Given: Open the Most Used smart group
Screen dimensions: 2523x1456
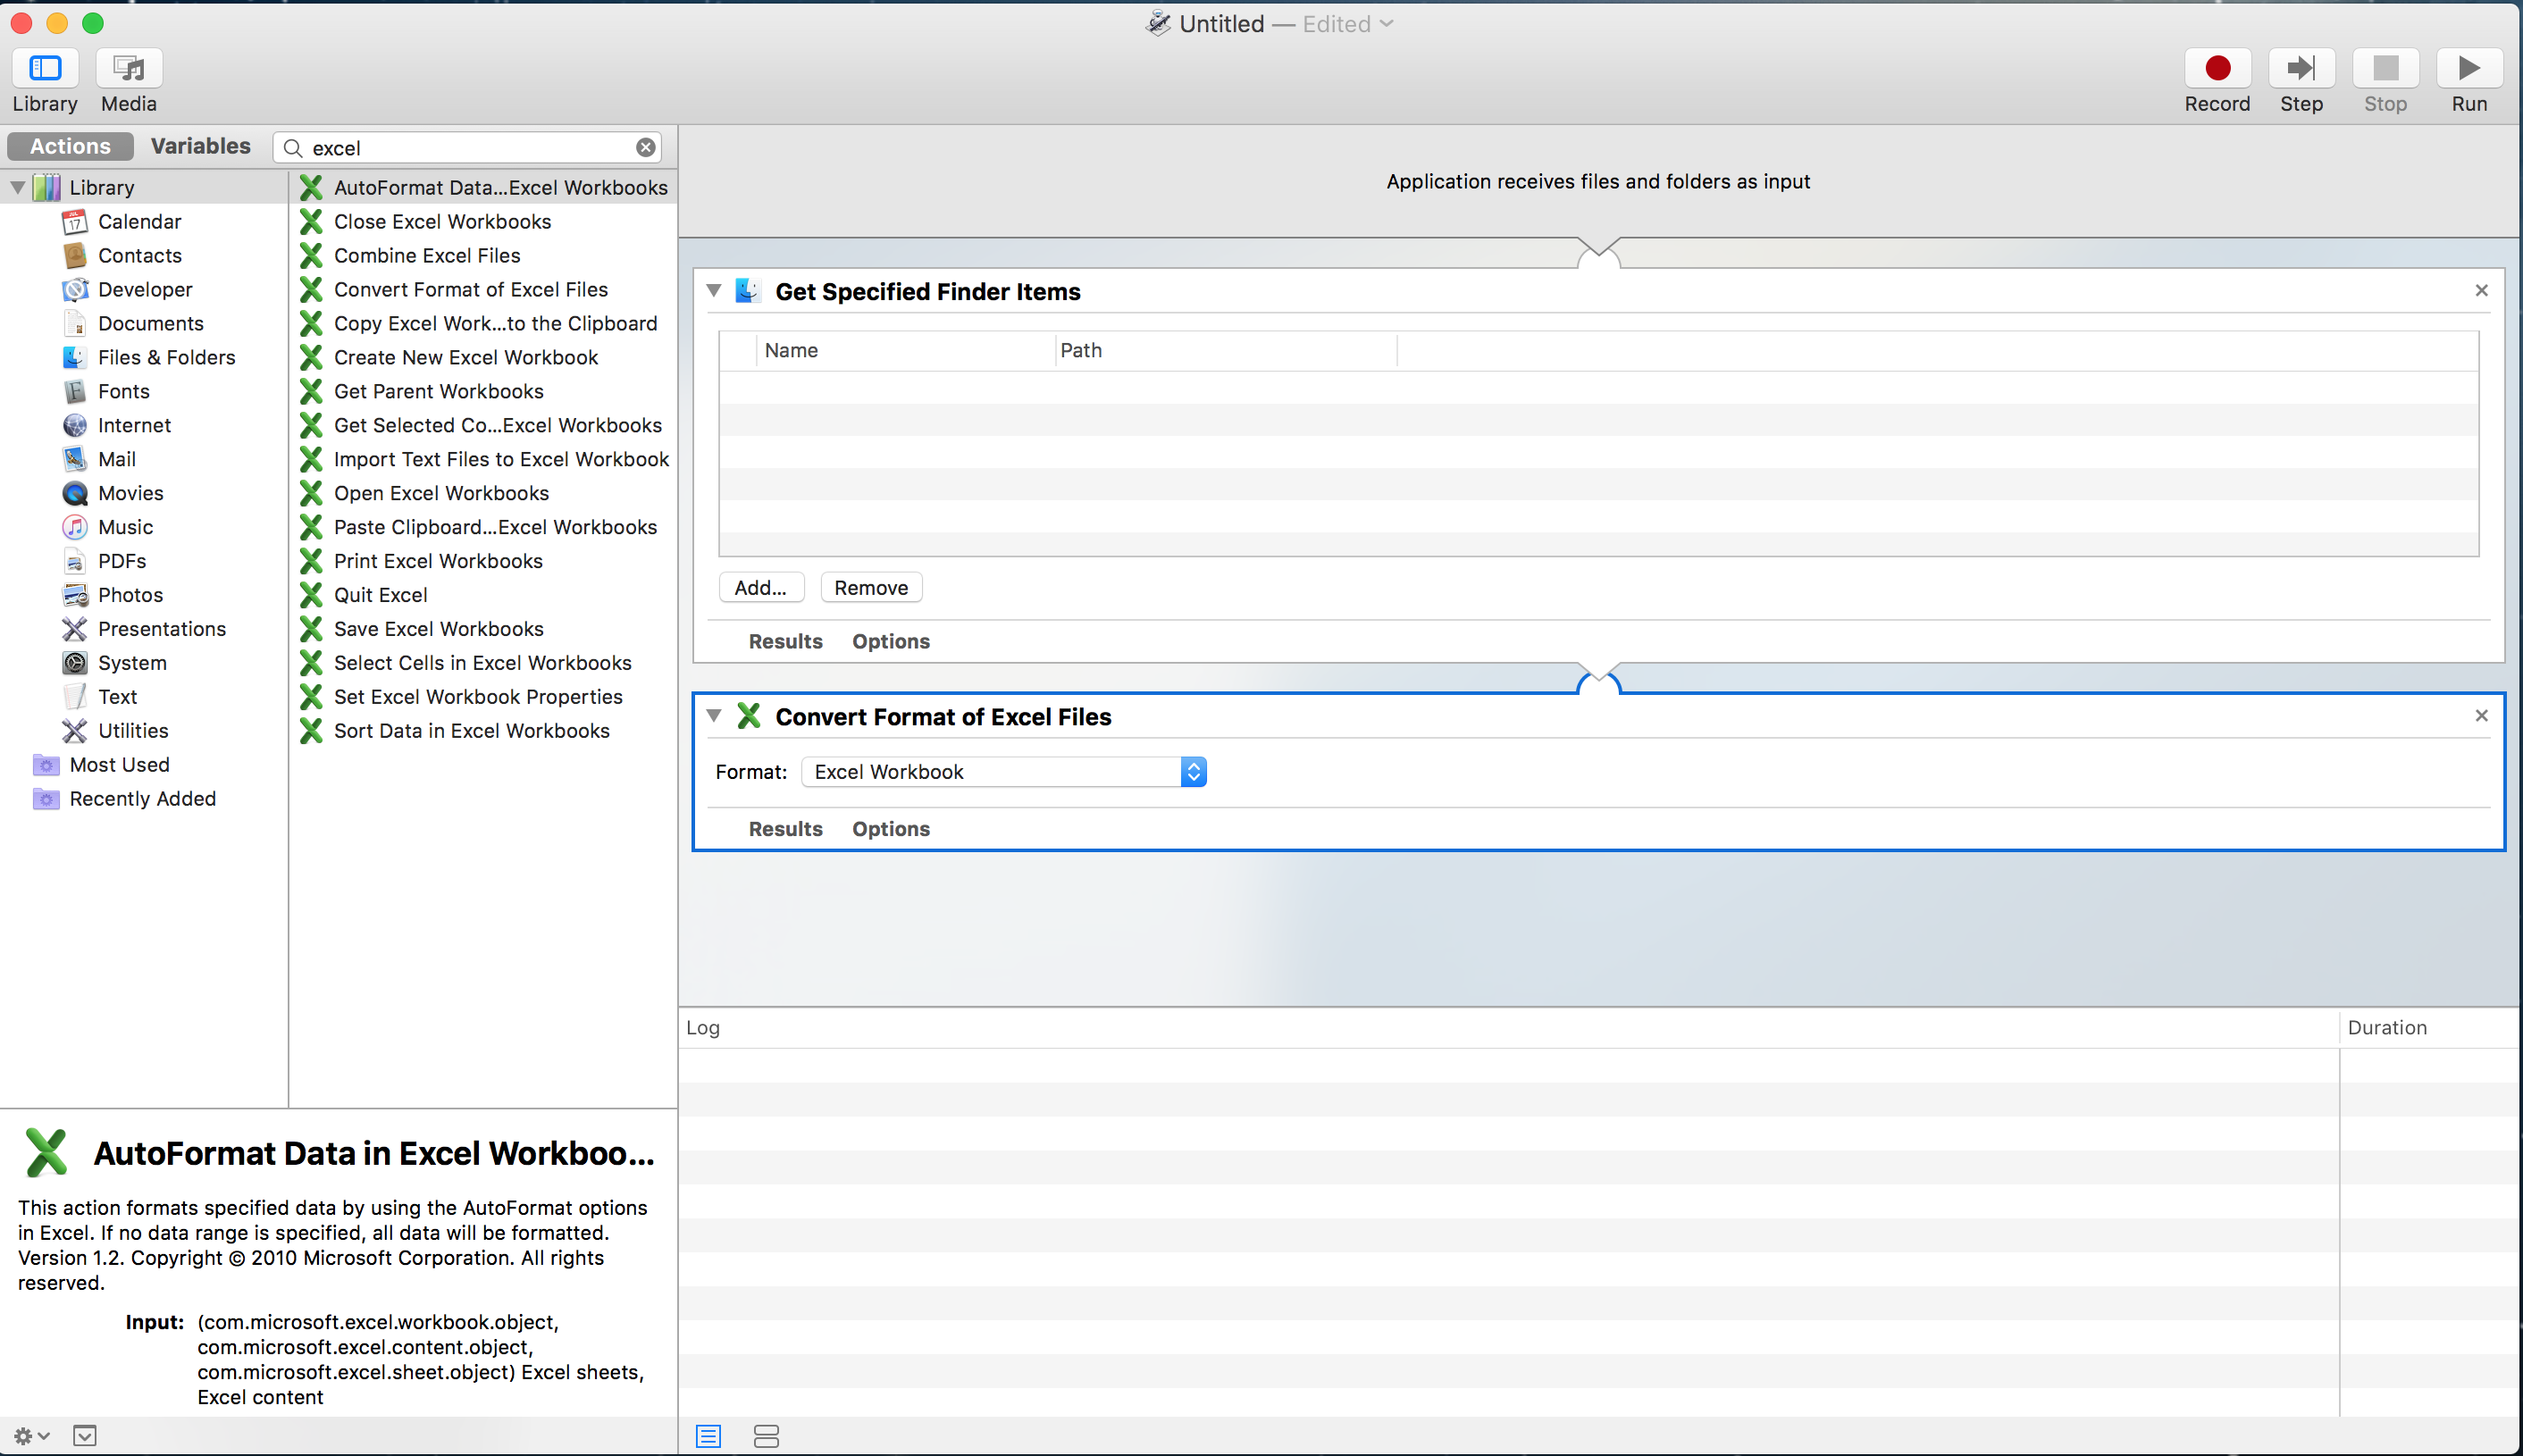Looking at the screenshot, I should (120, 765).
